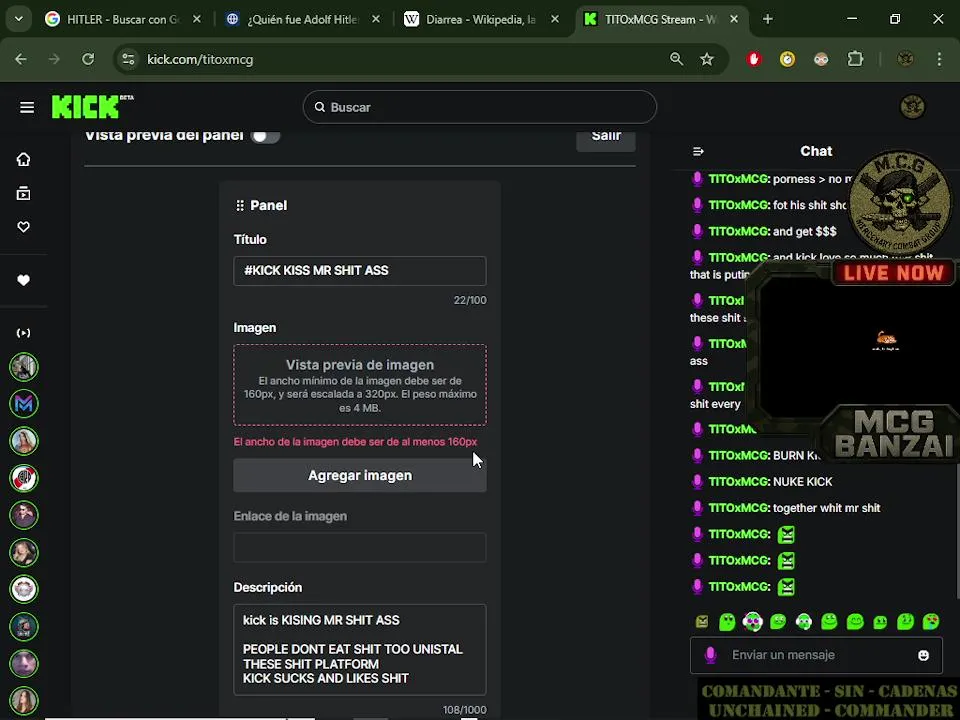Switch to the Diarrea - Wikipedia tab
The image size is (960, 720).
(481, 20)
